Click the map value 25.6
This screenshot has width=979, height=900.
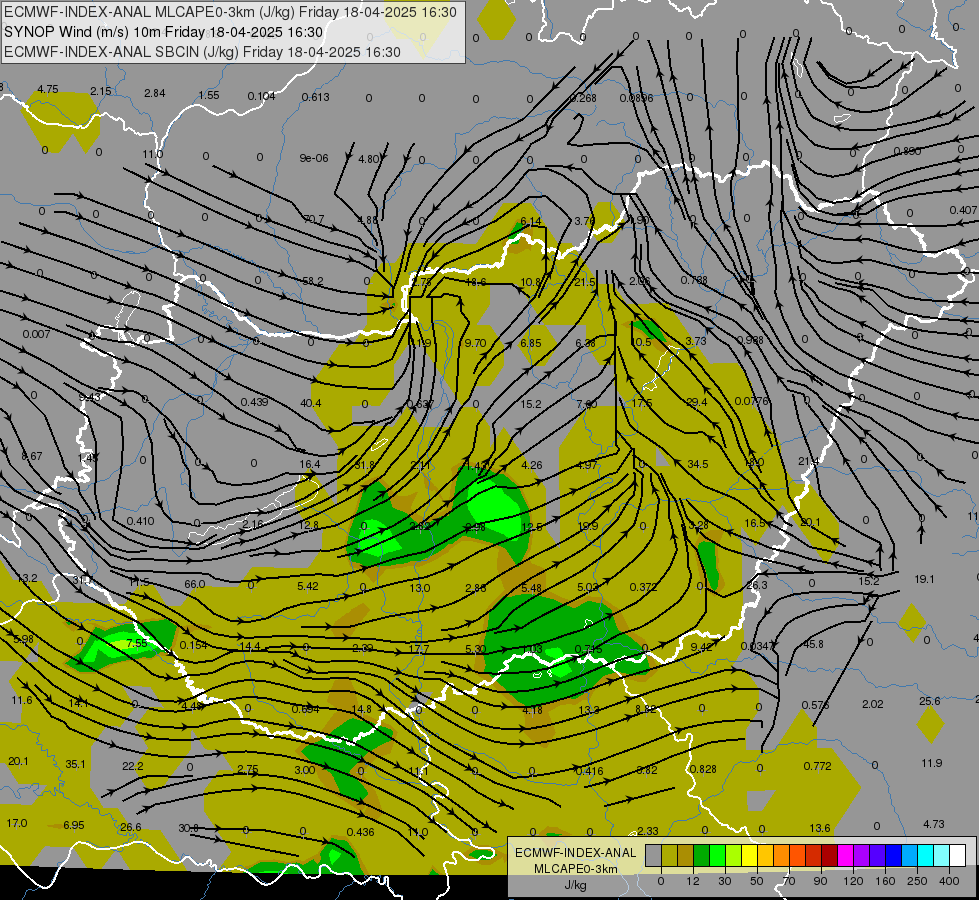[x=929, y=701]
